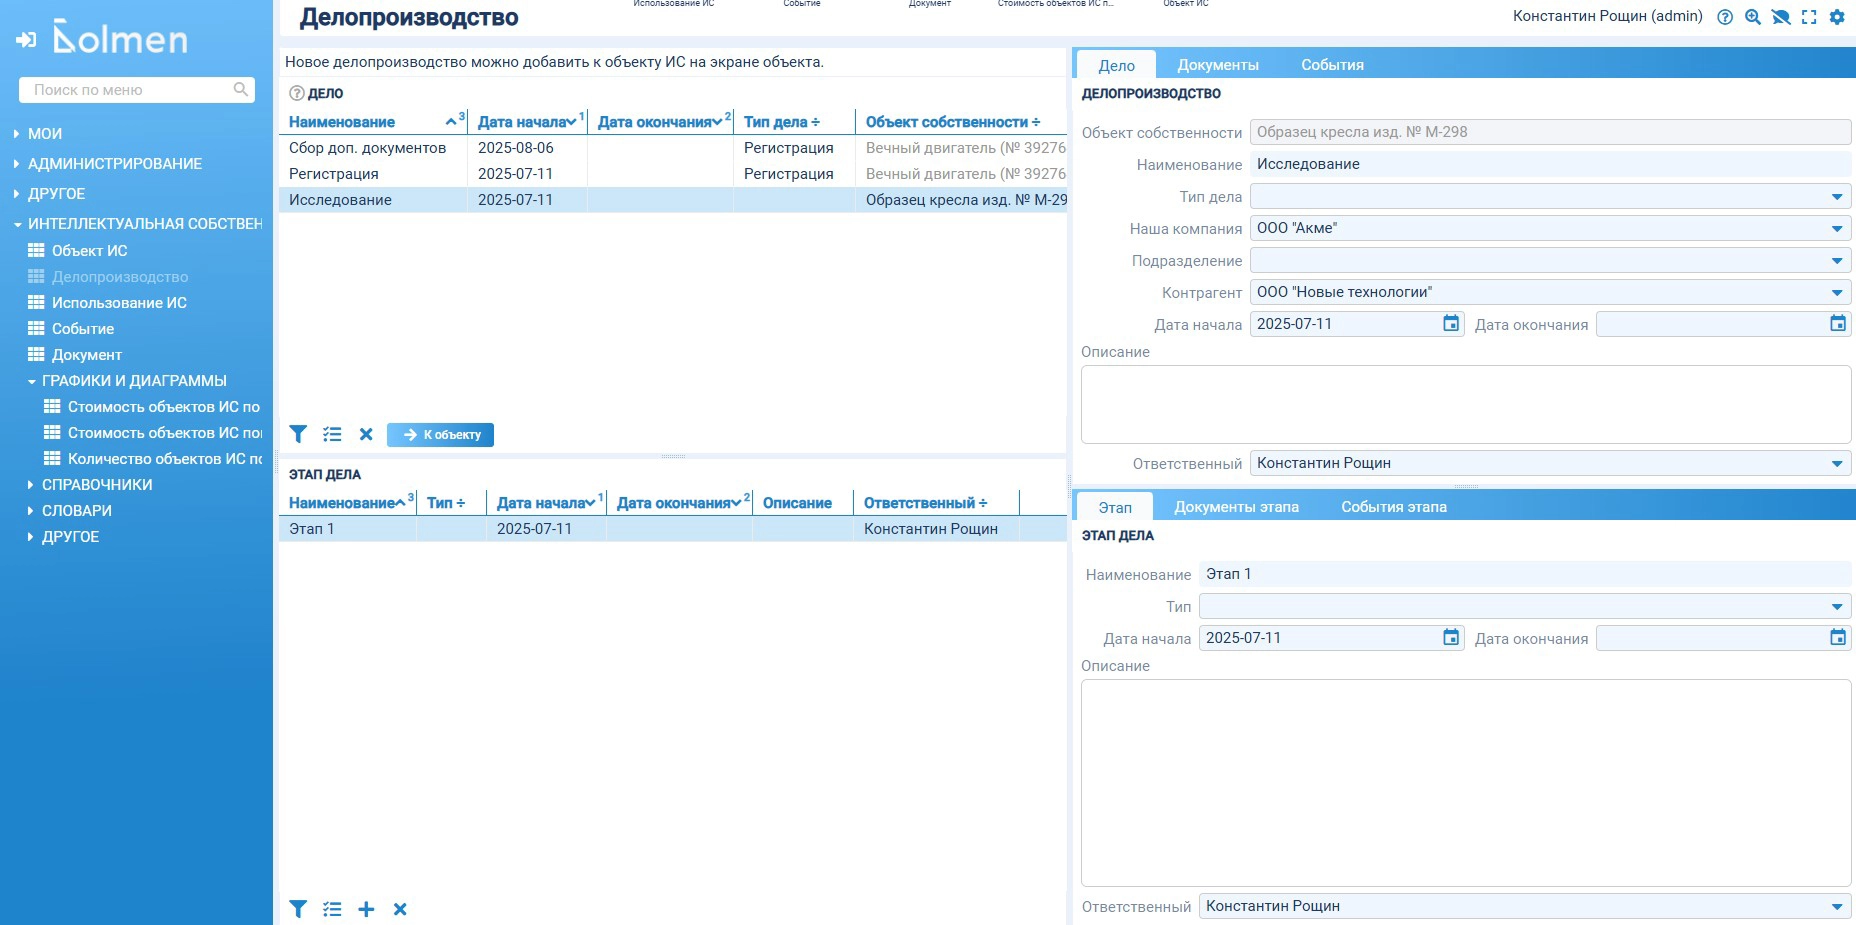Click the Поиск по меню search field
Screen dimensions: 1856x925
(x=130, y=90)
